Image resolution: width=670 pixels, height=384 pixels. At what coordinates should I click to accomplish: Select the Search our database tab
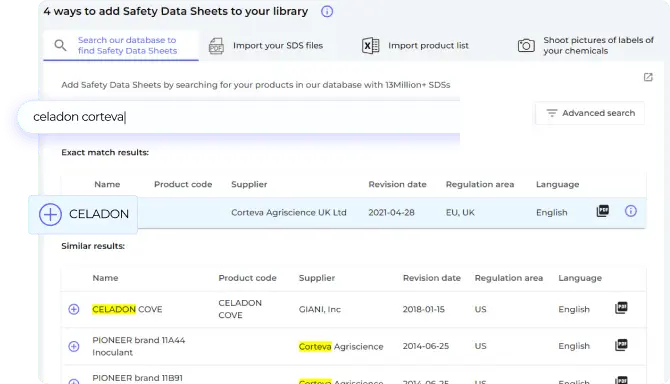[x=121, y=45]
